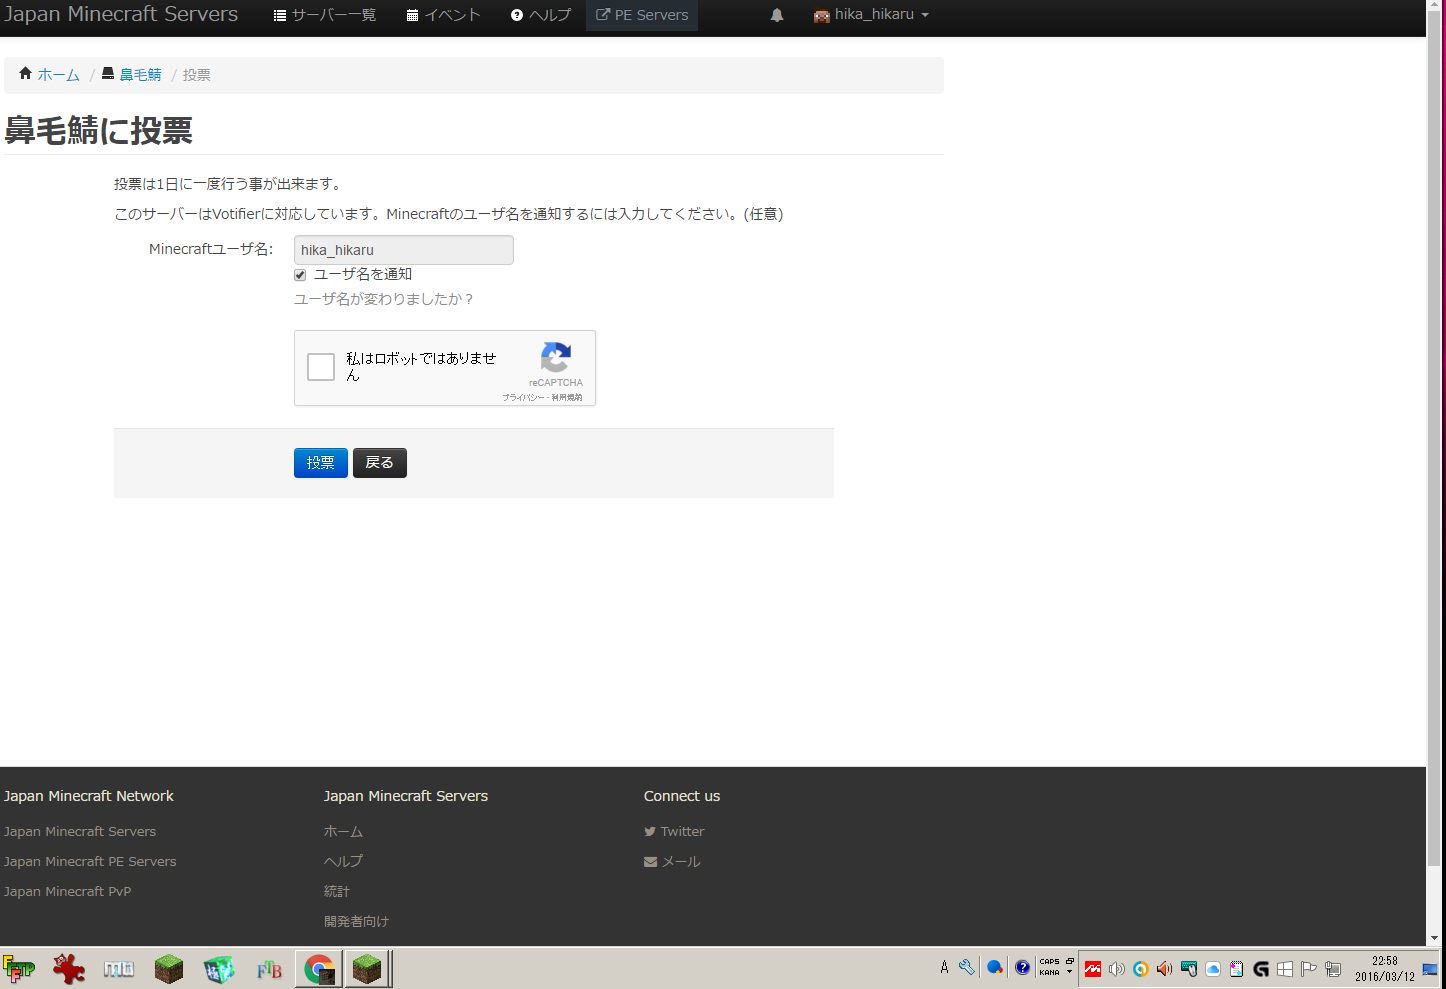Click the home icon in breadcrumb
The image size is (1446, 989).
(x=26, y=74)
